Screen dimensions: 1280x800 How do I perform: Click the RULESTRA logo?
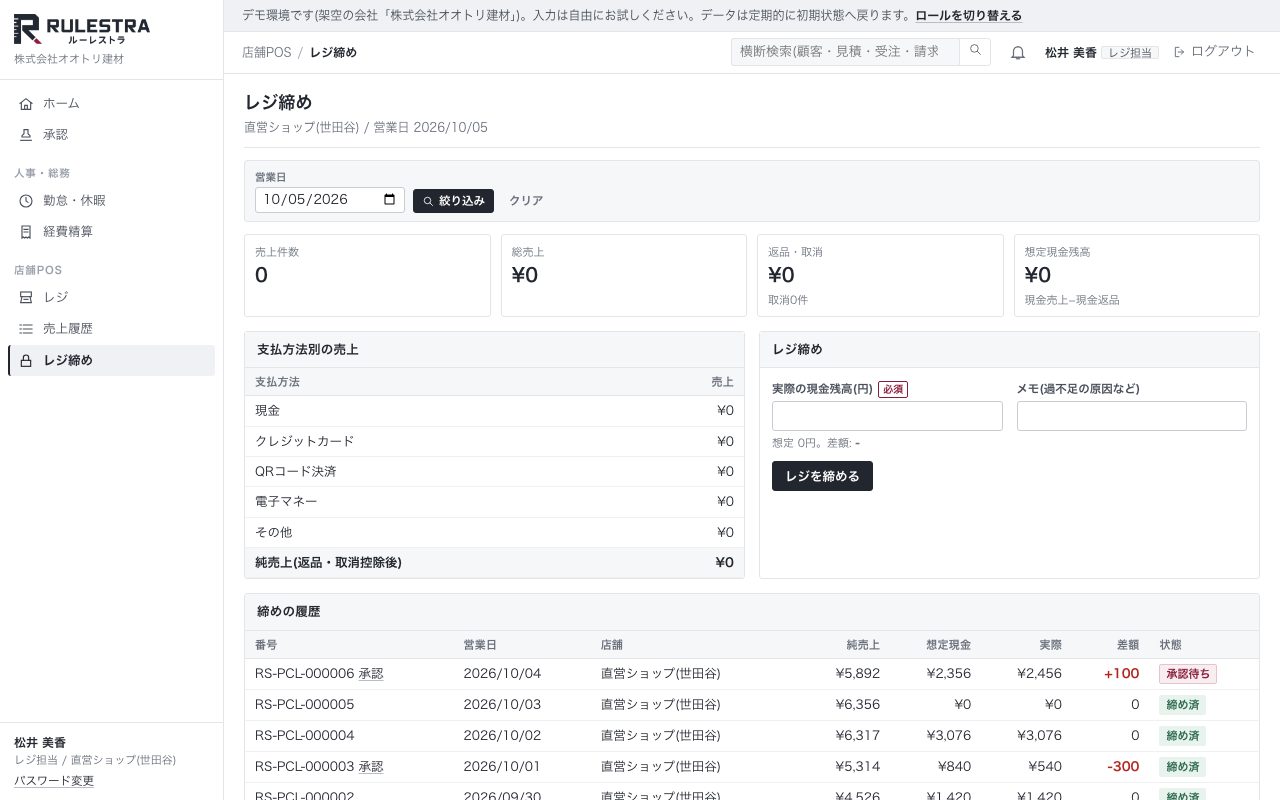coord(82,30)
